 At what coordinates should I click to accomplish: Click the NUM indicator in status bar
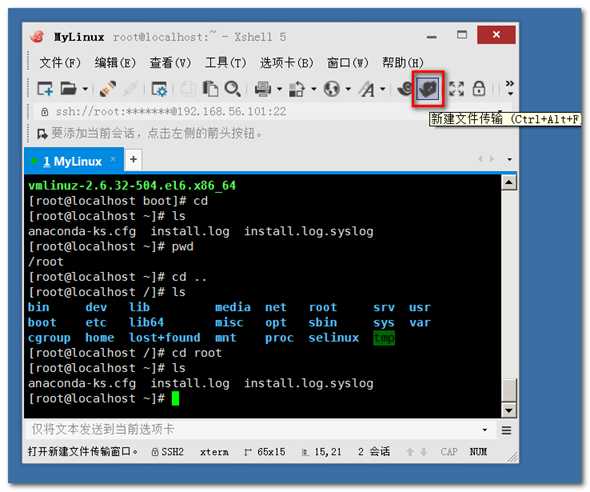coord(478,451)
